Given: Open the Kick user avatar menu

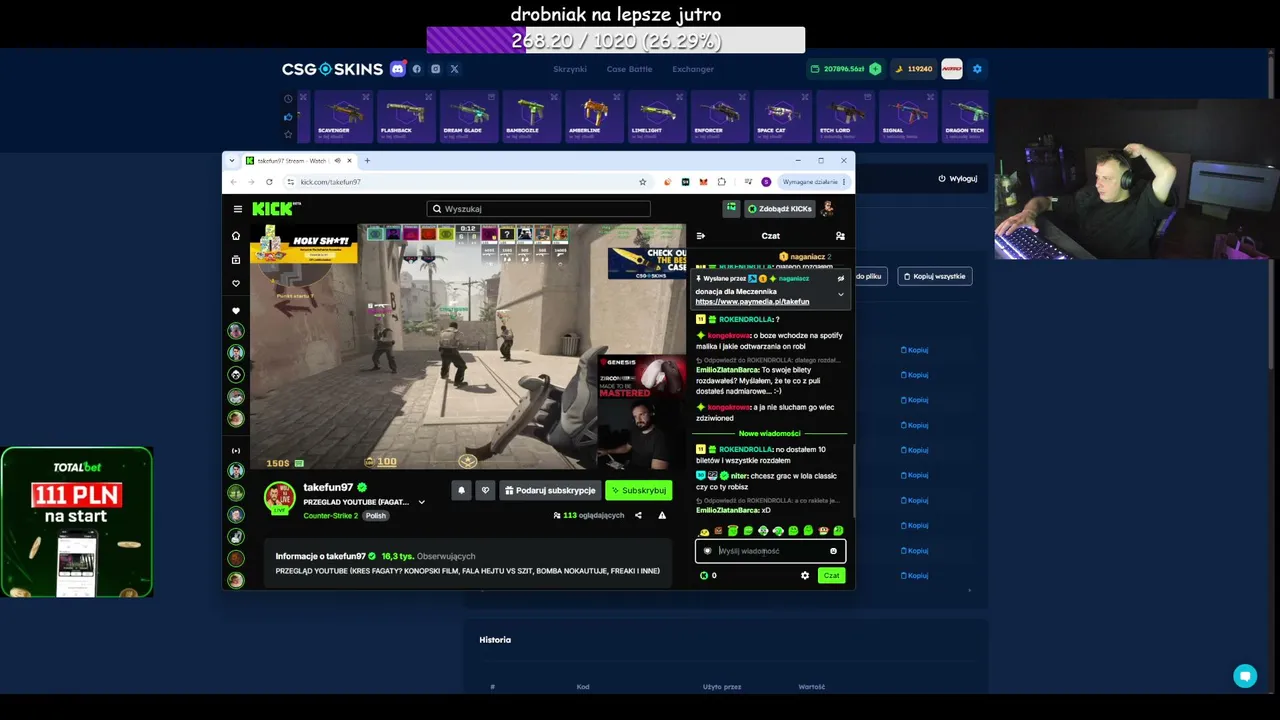Looking at the screenshot, I should pyautogui.click(x=828, y=209).
